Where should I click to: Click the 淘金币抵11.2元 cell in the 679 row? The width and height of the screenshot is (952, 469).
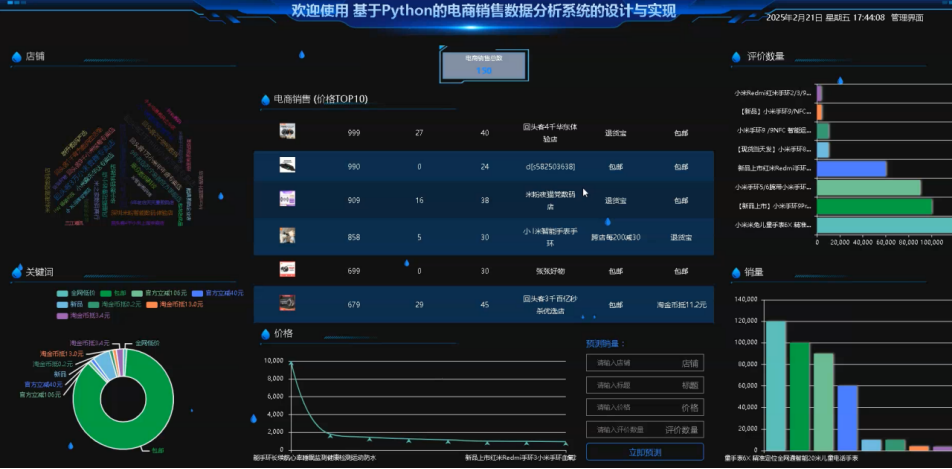click(x=681, y=305)
